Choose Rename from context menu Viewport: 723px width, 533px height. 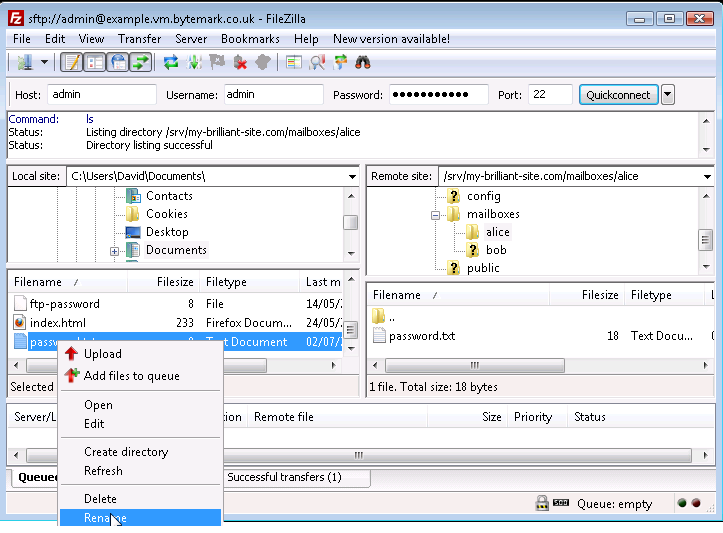[140, 518]
